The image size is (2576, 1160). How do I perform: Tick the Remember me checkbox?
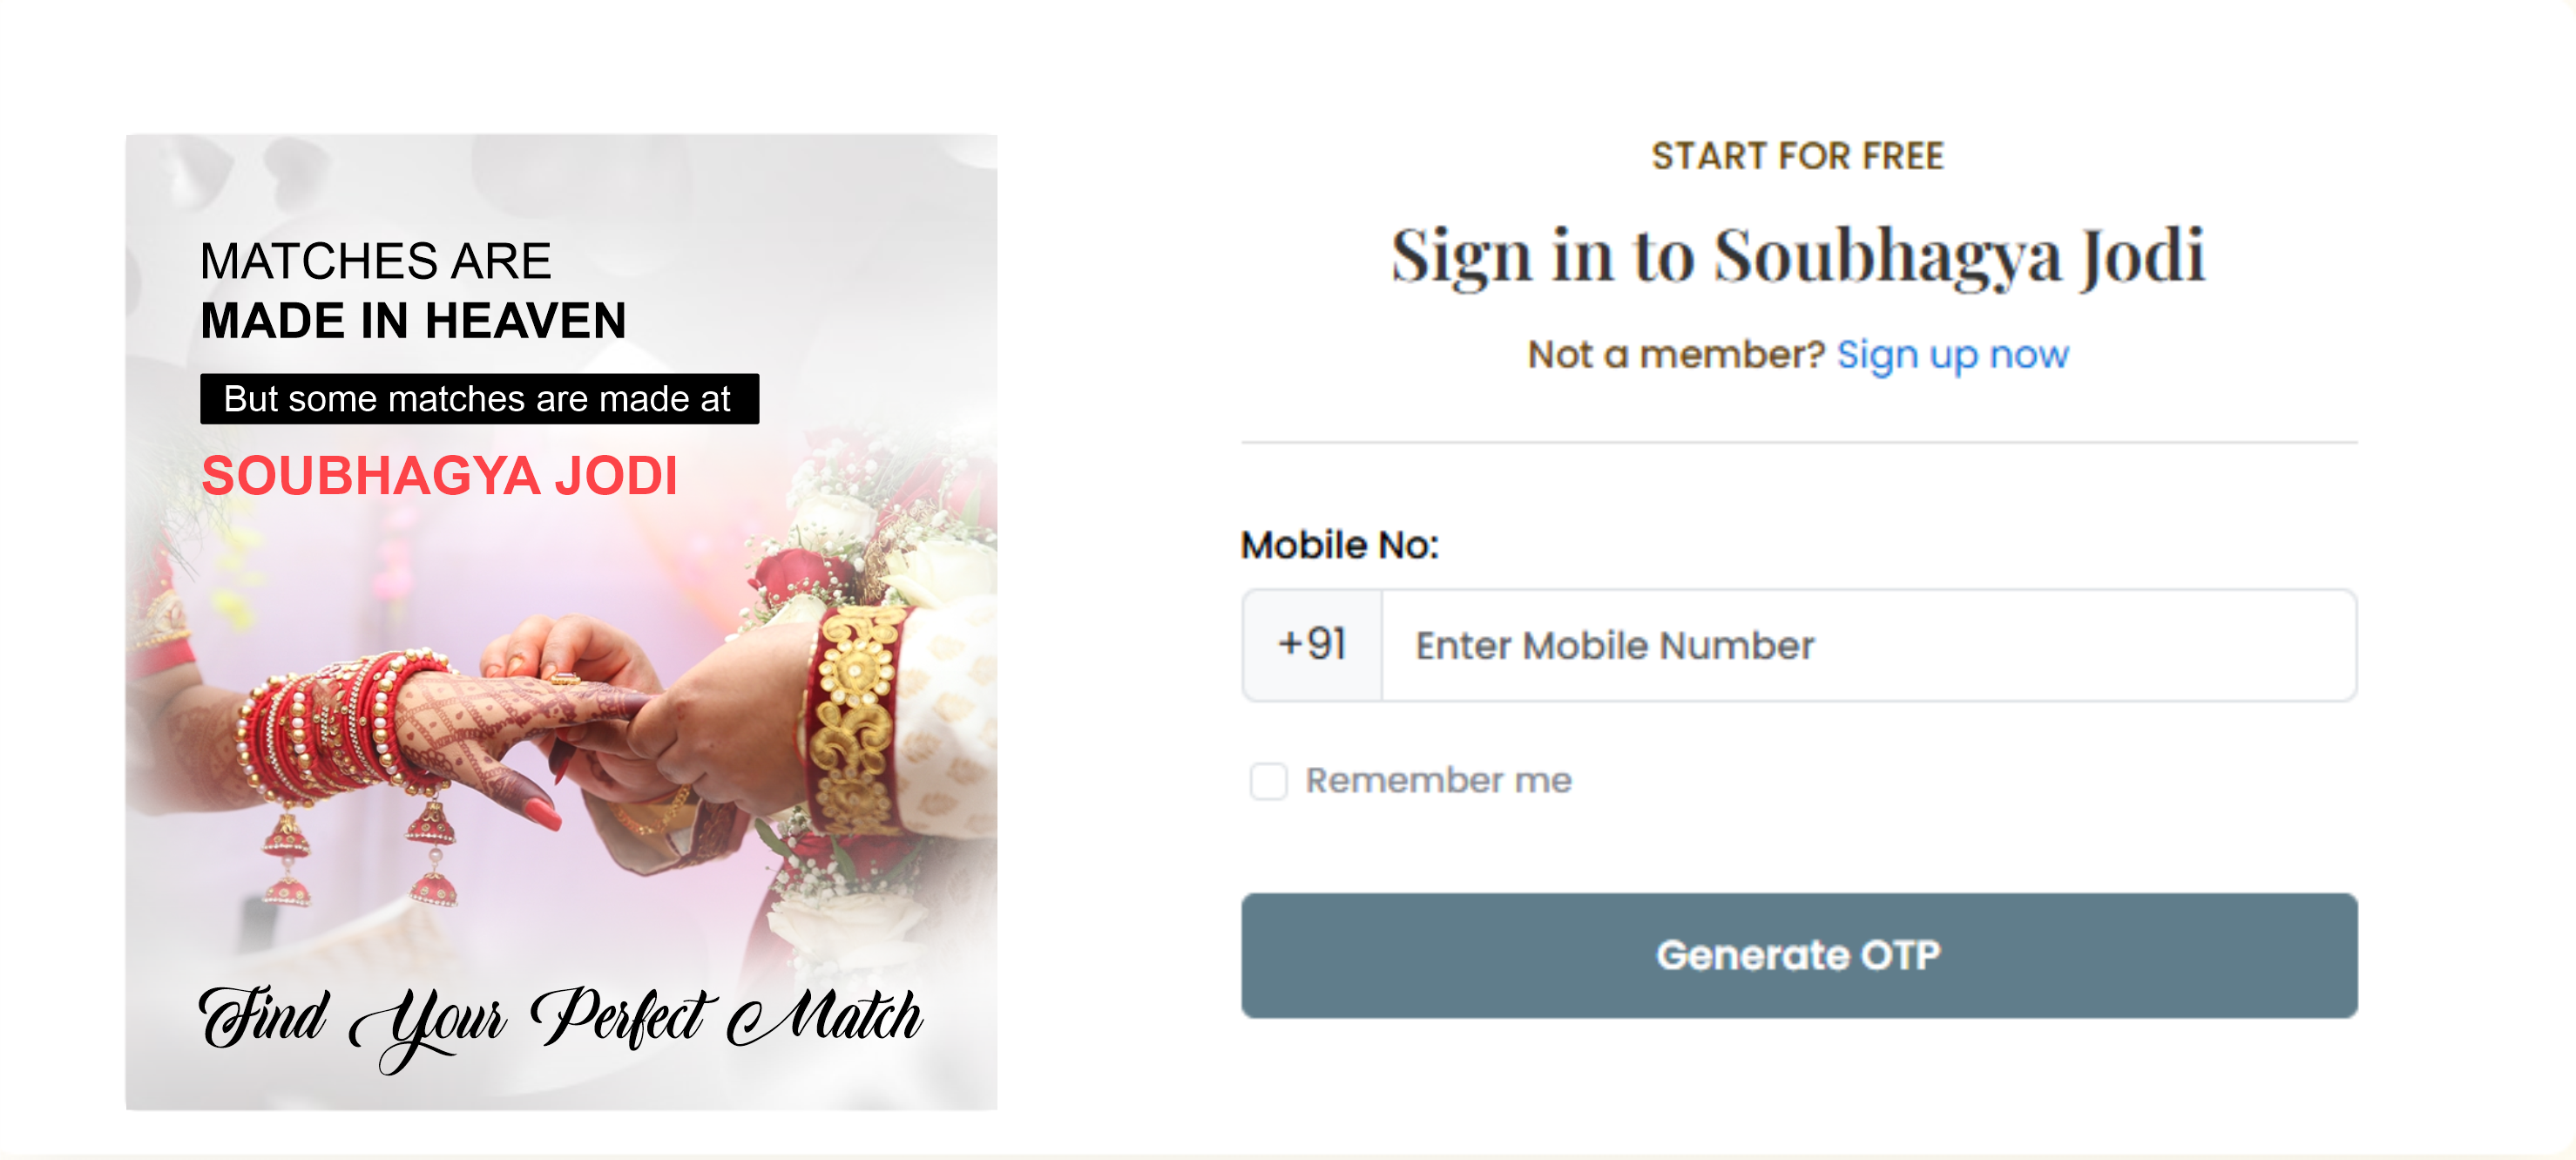1268,781
